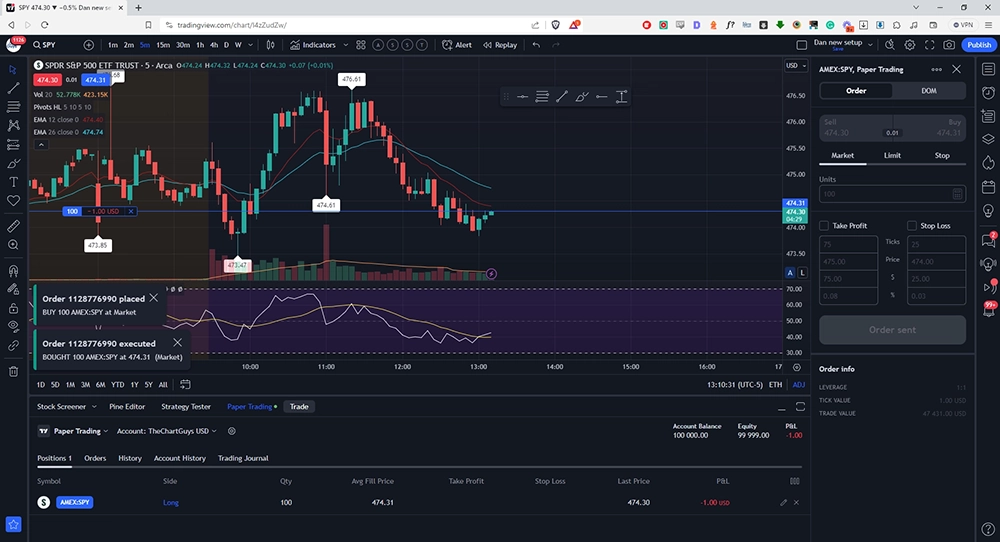
Task: Select the Limit order tab
Action: tap(892, 156)
